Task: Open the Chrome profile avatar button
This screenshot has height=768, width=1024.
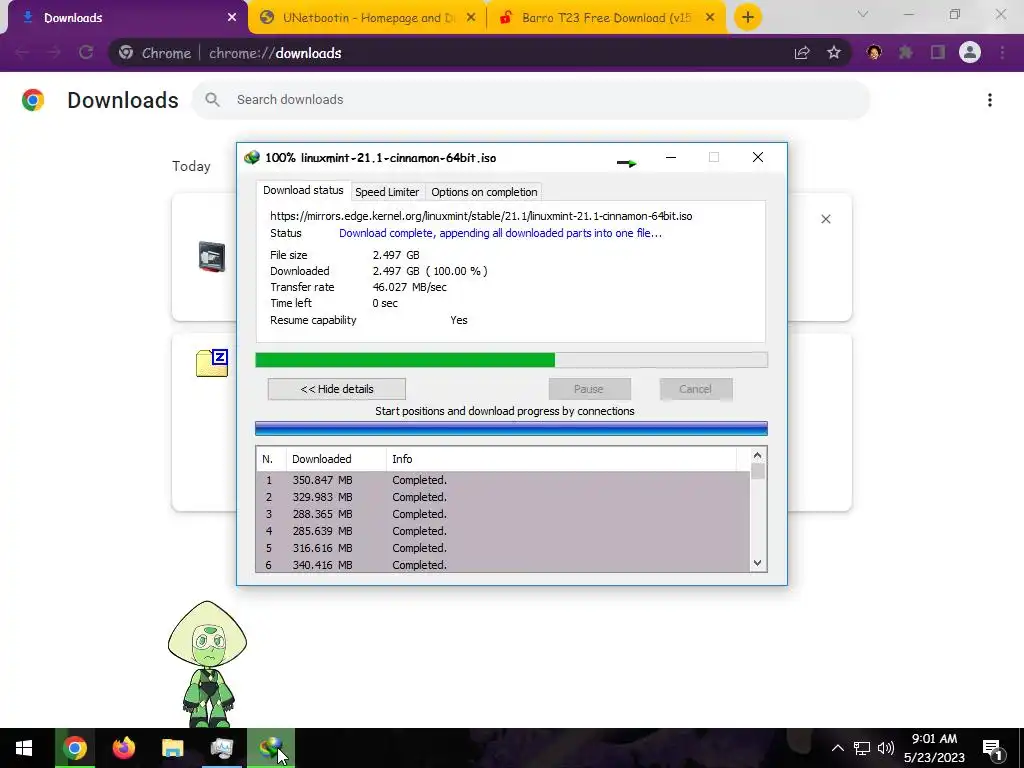Action: (x=970, y=52)
